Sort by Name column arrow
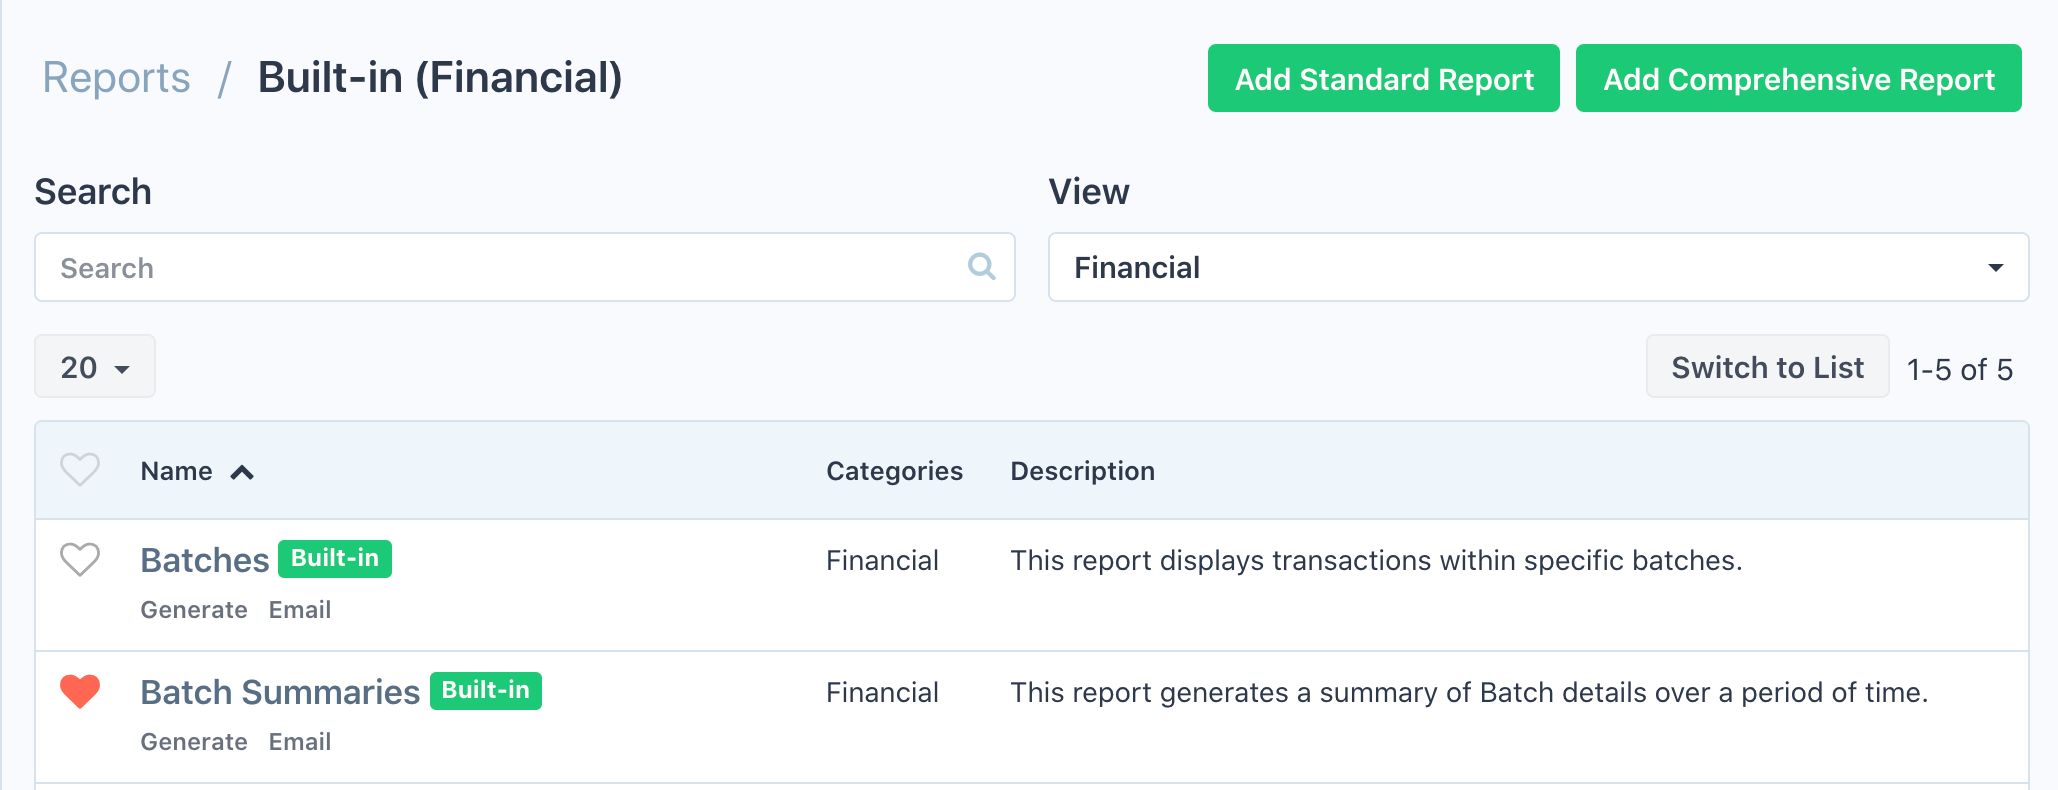This screenshot has height=790, width=2058. coord(242,472)
